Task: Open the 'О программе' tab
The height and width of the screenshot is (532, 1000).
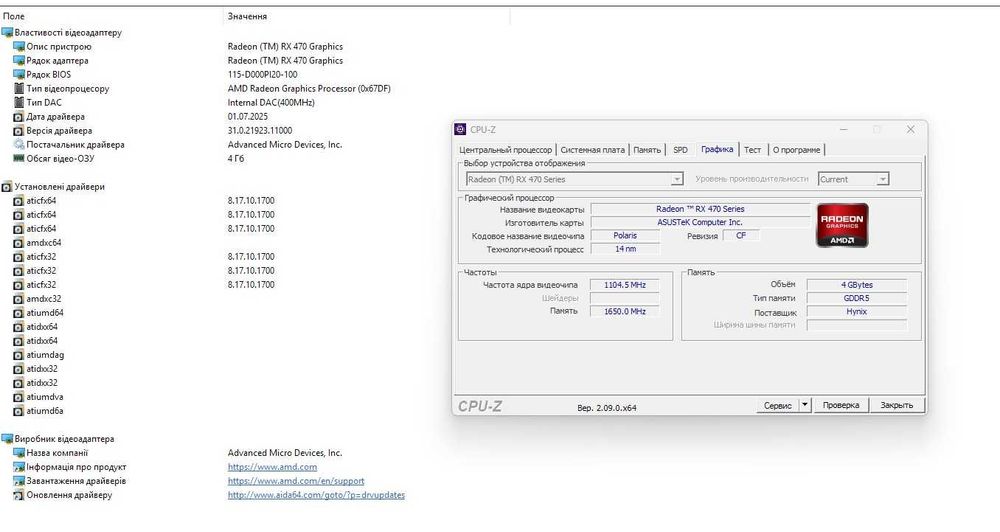Action: tap(797, 150)
